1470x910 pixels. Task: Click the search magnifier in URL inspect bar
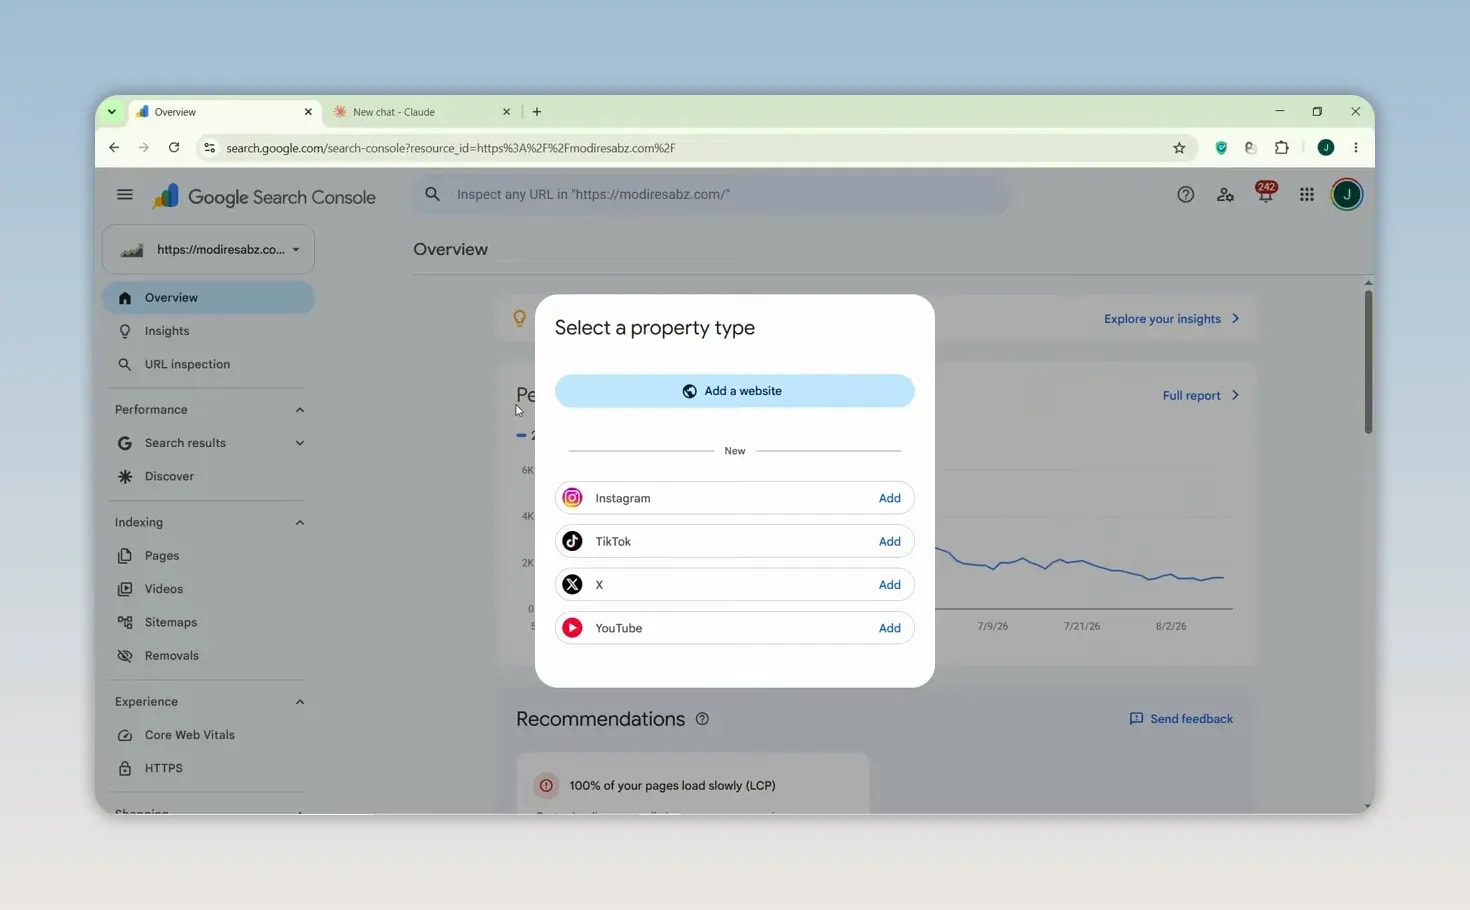pos(432,194)
